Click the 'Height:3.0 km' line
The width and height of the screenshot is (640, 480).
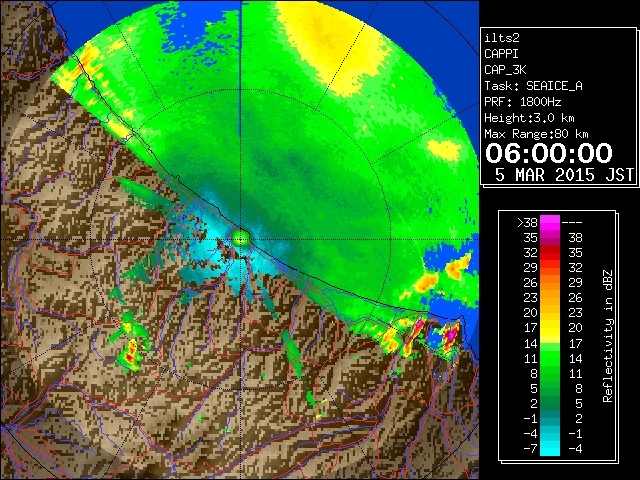[x=529, y=118]
